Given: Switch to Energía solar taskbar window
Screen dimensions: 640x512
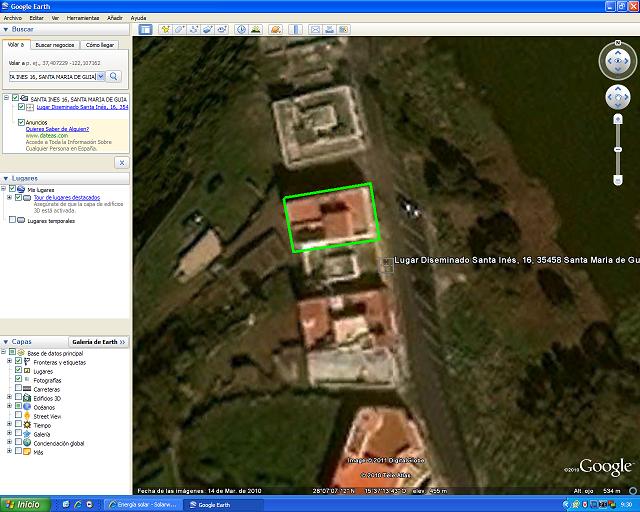Looking at the screenshot, I should (x=143, y=505).
